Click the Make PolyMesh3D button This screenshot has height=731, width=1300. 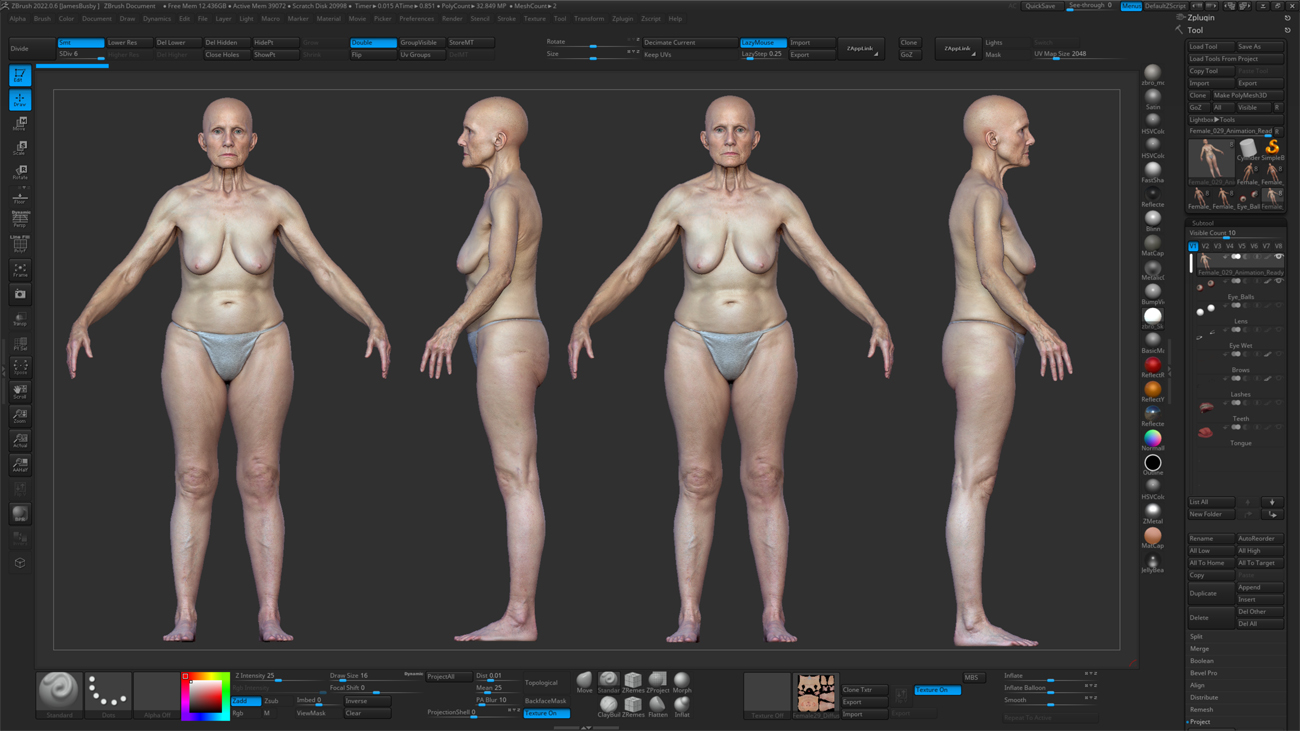(x=1248, y=95)
